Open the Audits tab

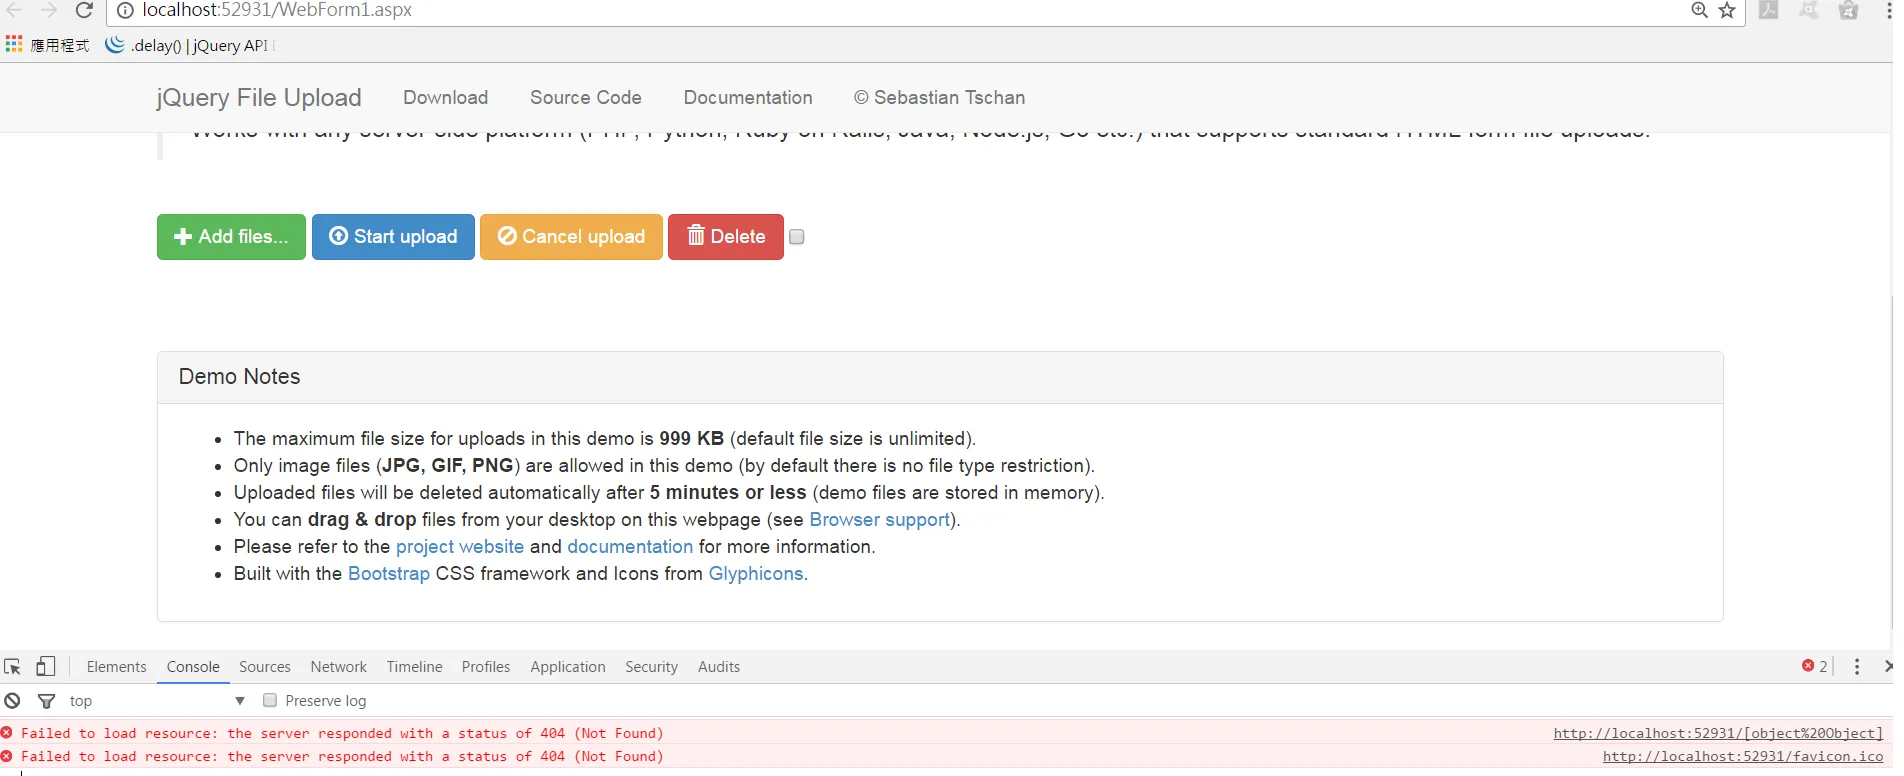tap(719, 667)
